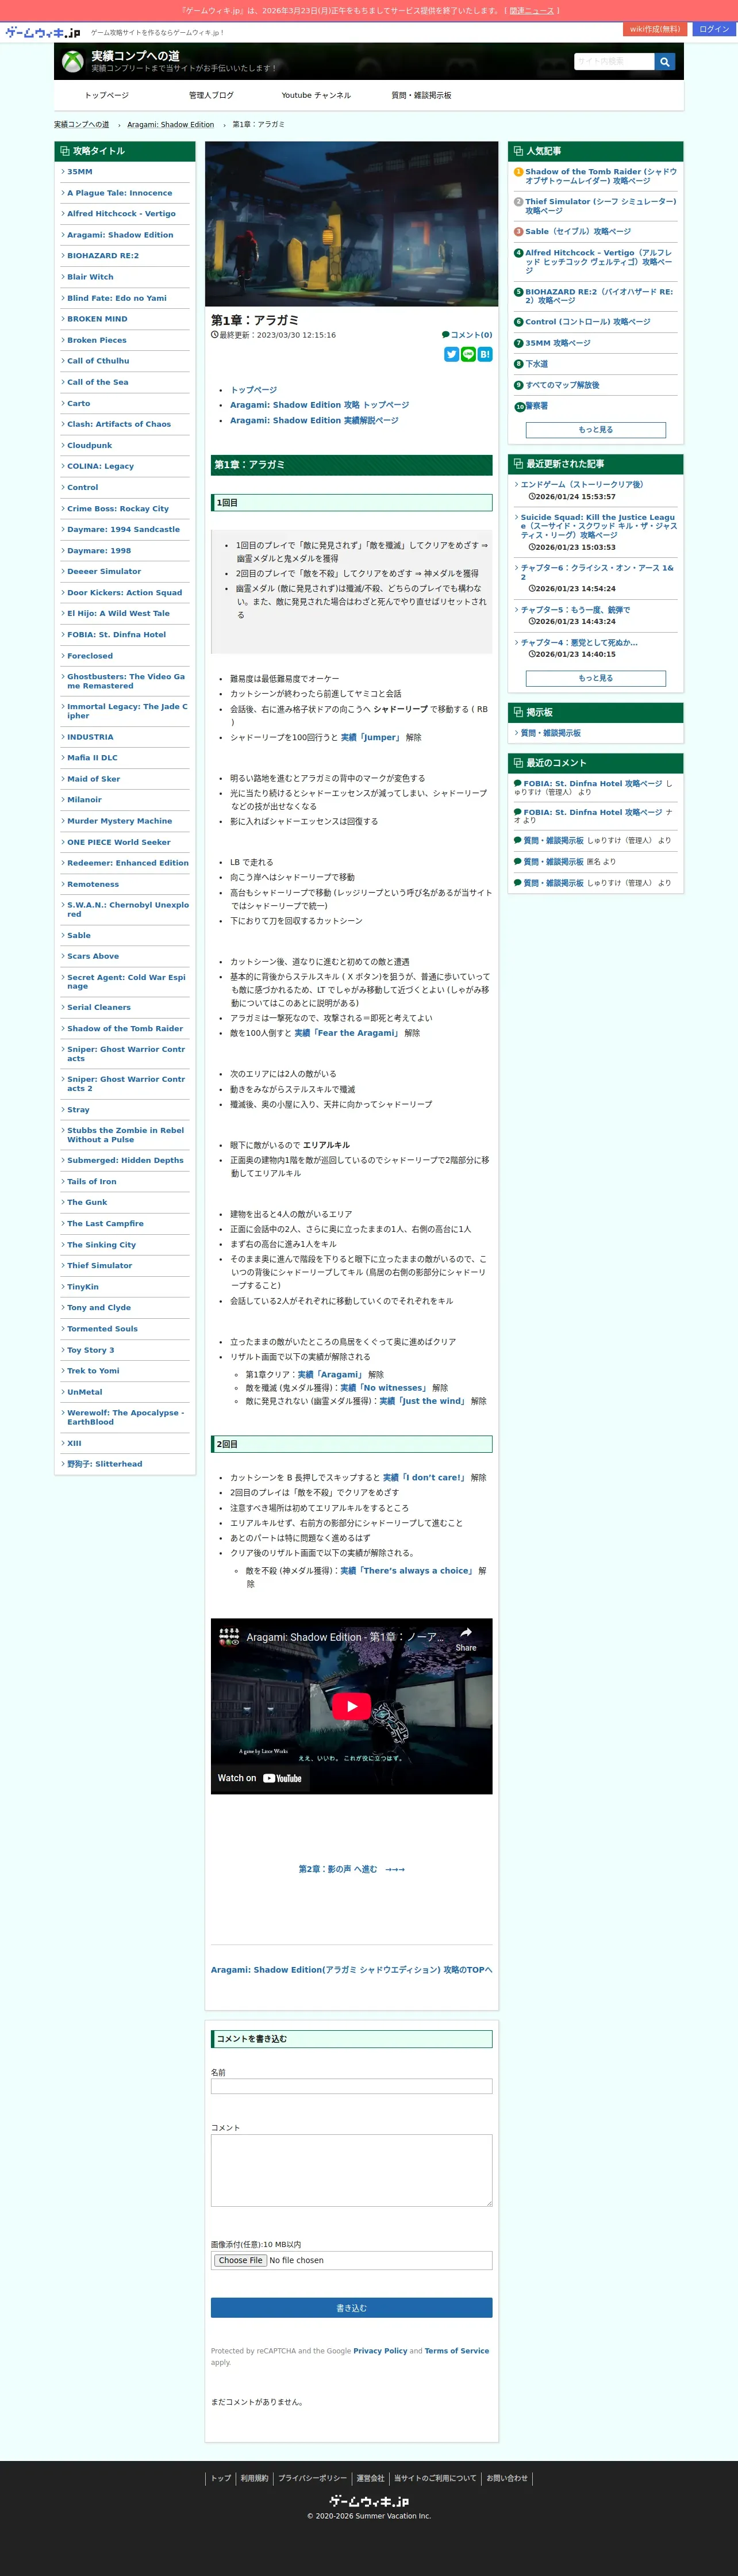This screenshot has height=2576, width=738.
Task: Open the 実績「Just the wind」 link
Action: pos(423,1401)
